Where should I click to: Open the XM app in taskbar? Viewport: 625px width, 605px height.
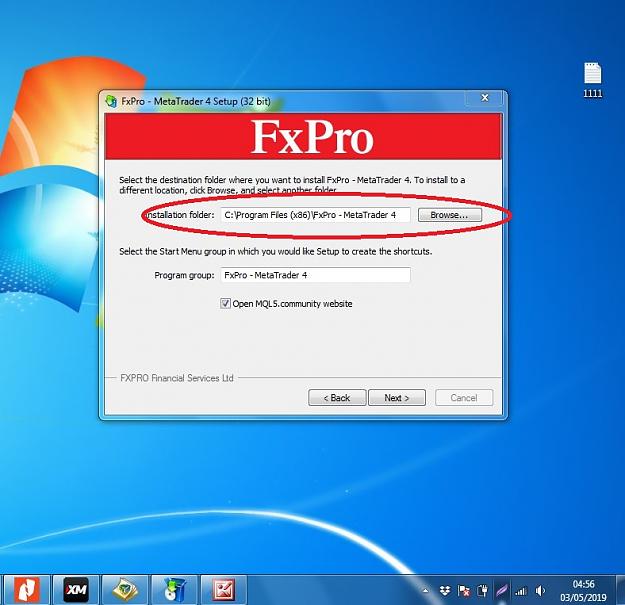click(76, 589)
